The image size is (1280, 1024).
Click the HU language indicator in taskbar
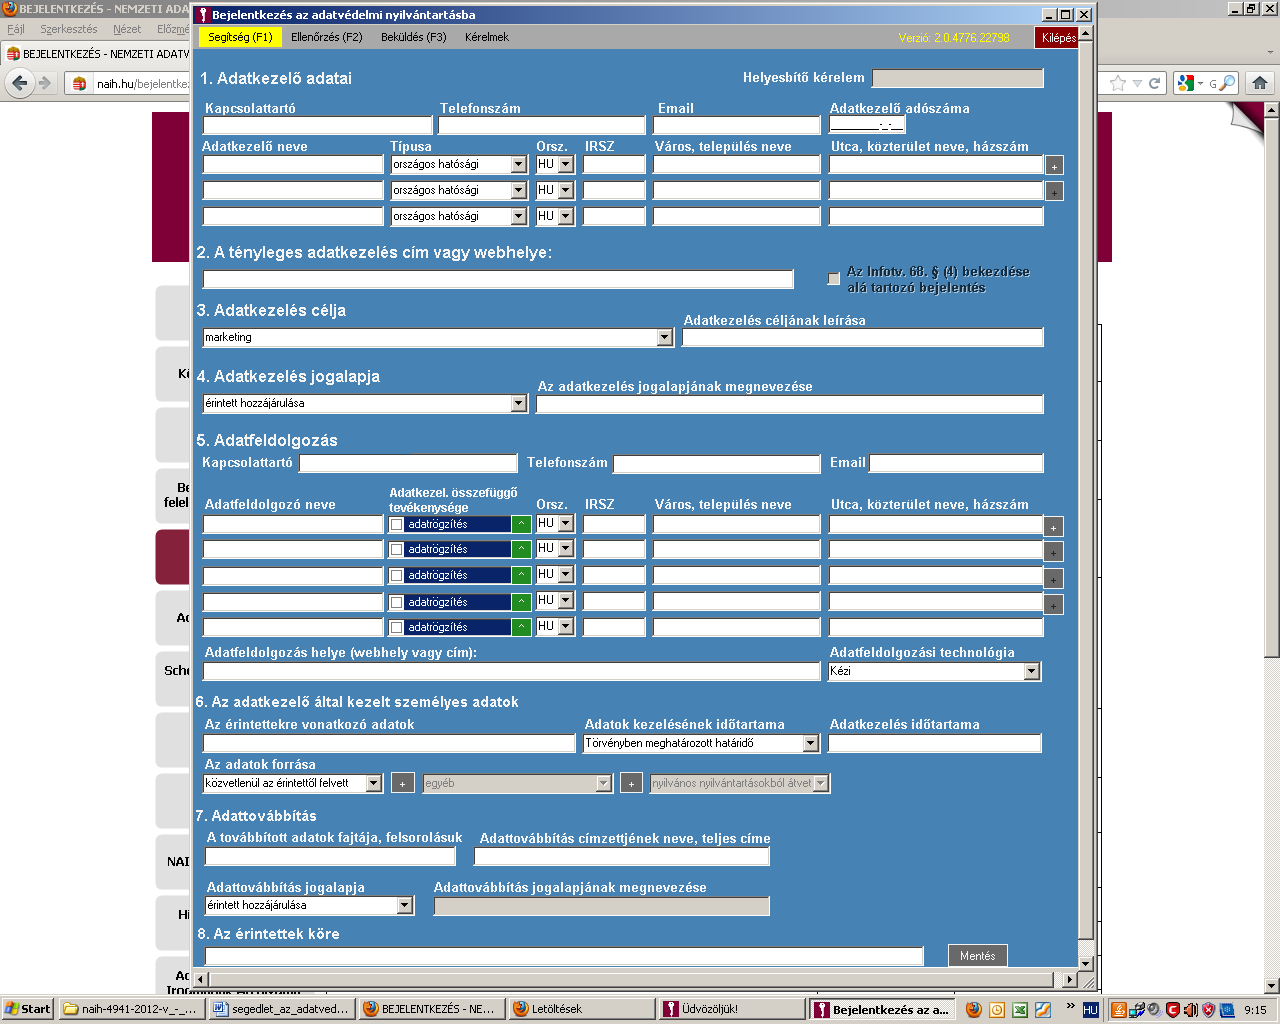click(x=1091, y=1010)
